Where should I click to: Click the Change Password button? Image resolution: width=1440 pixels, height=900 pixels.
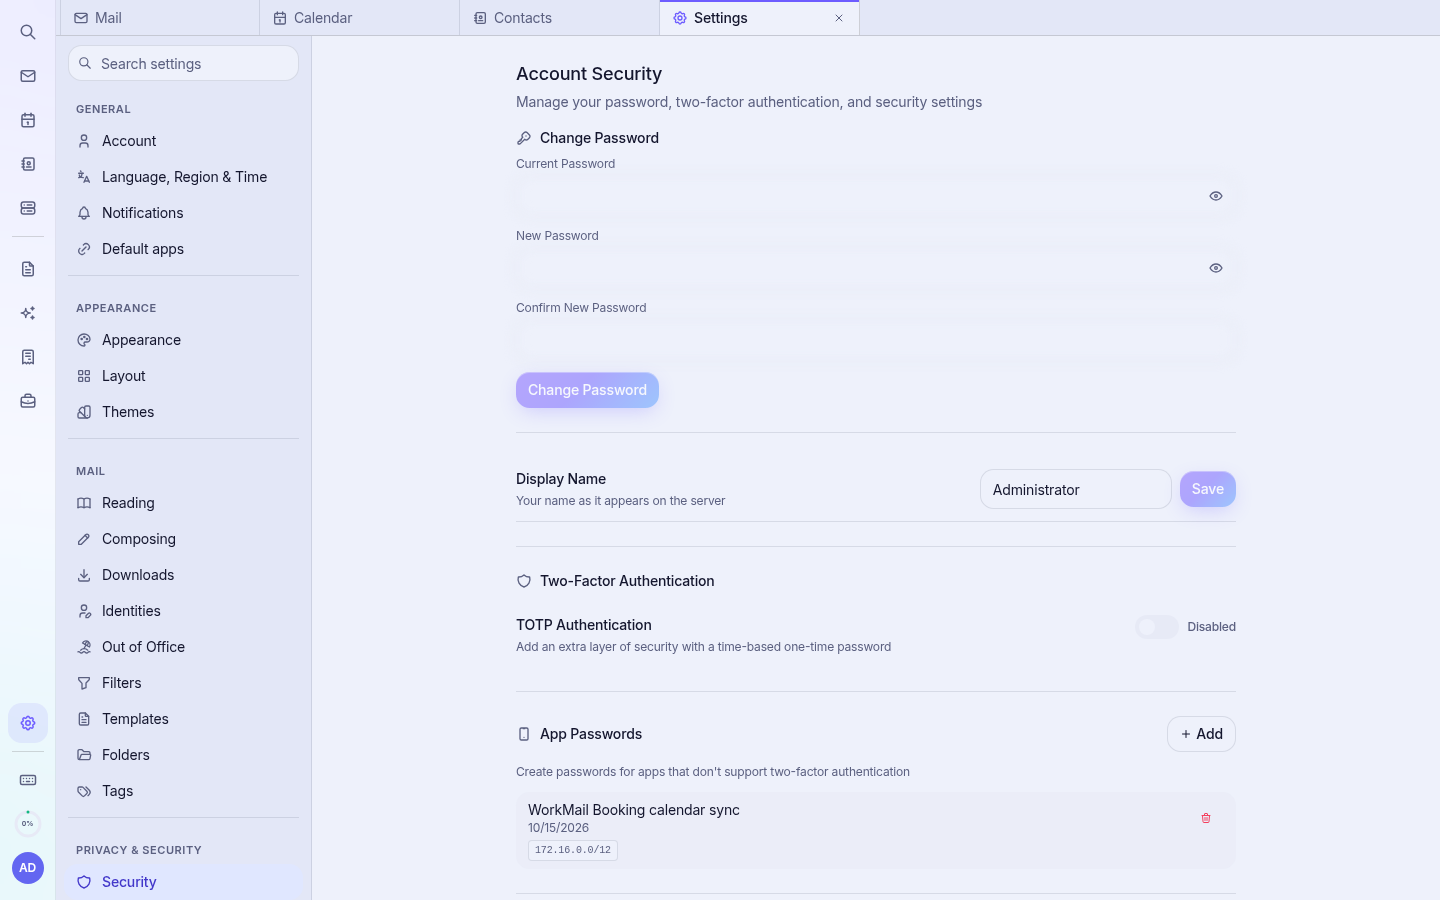587,390
